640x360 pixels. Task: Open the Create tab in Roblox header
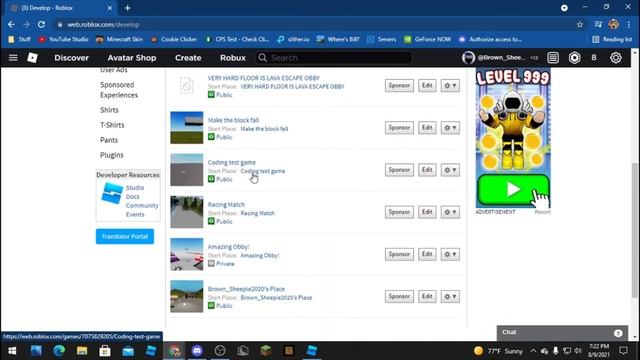tap(188, 58)
